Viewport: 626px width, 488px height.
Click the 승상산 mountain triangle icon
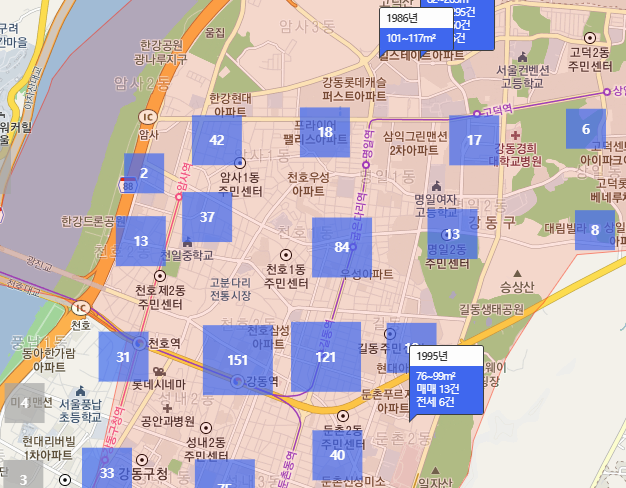coord(517,274)
